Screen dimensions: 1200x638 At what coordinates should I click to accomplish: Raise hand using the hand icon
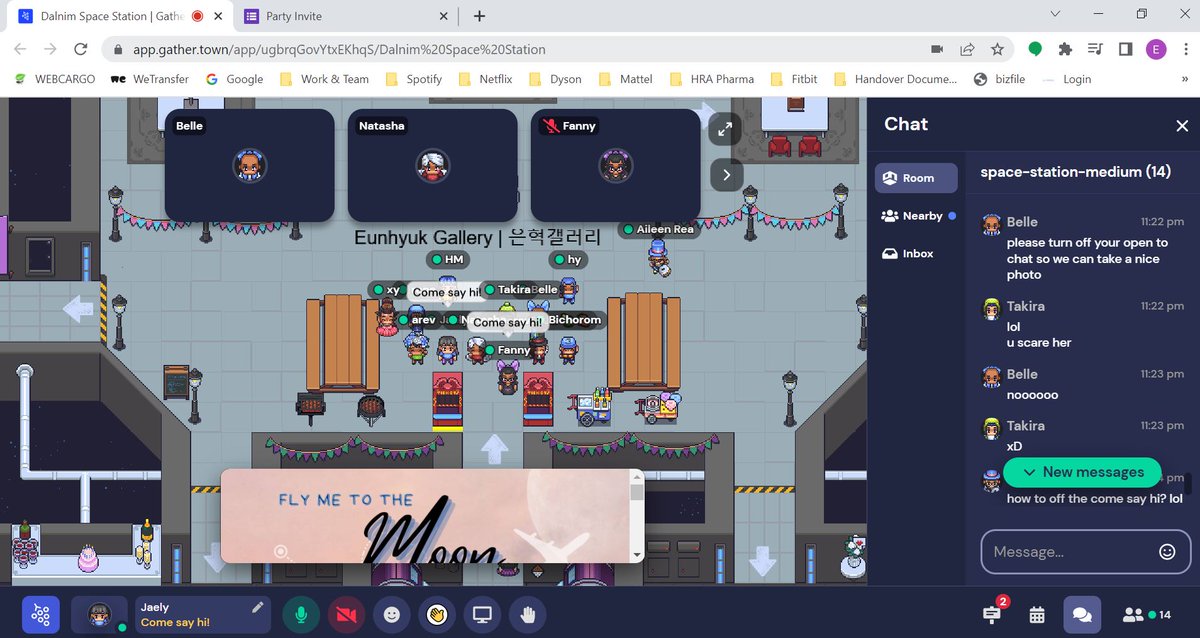(529, 615)
